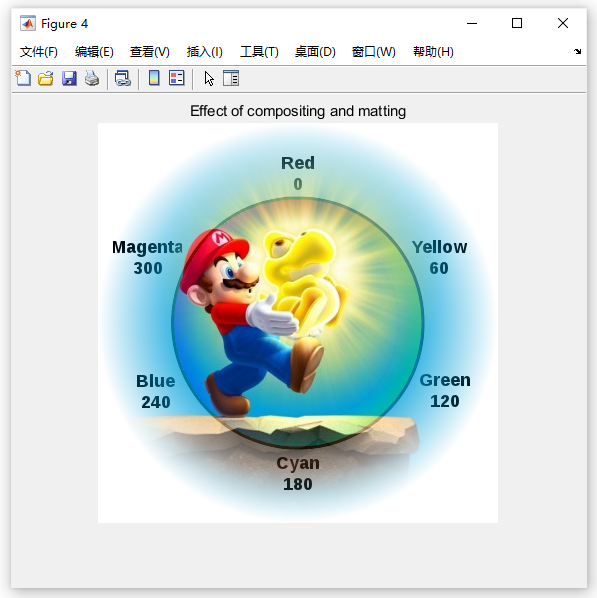
Task: Select the title 'Effect of compositing and matting'
Action: (x=298, y=111)
